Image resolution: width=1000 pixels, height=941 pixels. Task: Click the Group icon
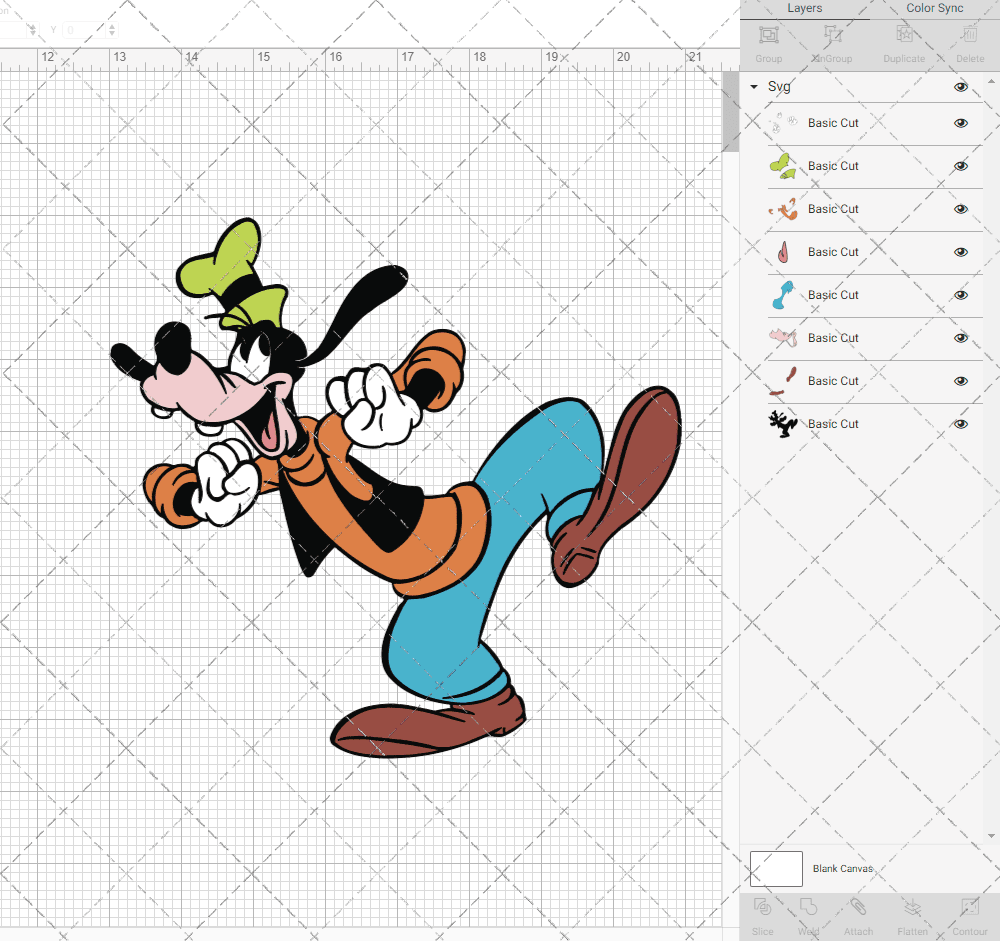click(768, 34)
